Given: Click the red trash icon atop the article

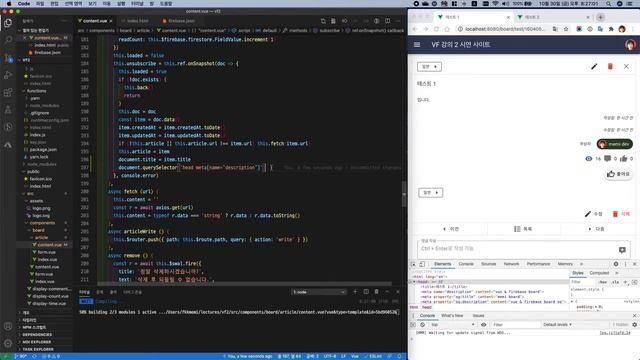Looking at the screenshot, I should 610,67.
